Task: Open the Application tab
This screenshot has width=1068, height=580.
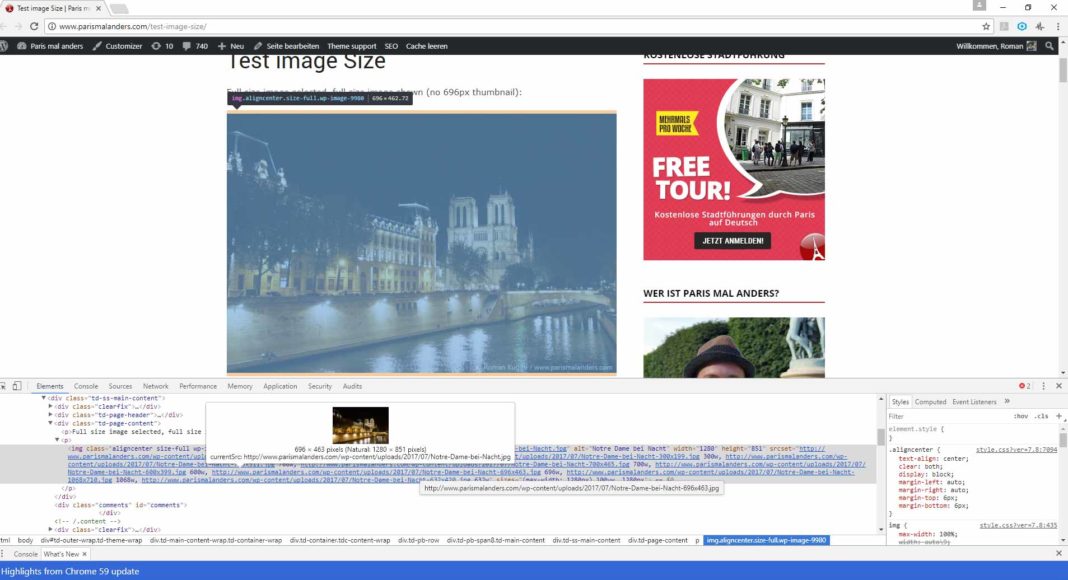Action: pos(280,386)
